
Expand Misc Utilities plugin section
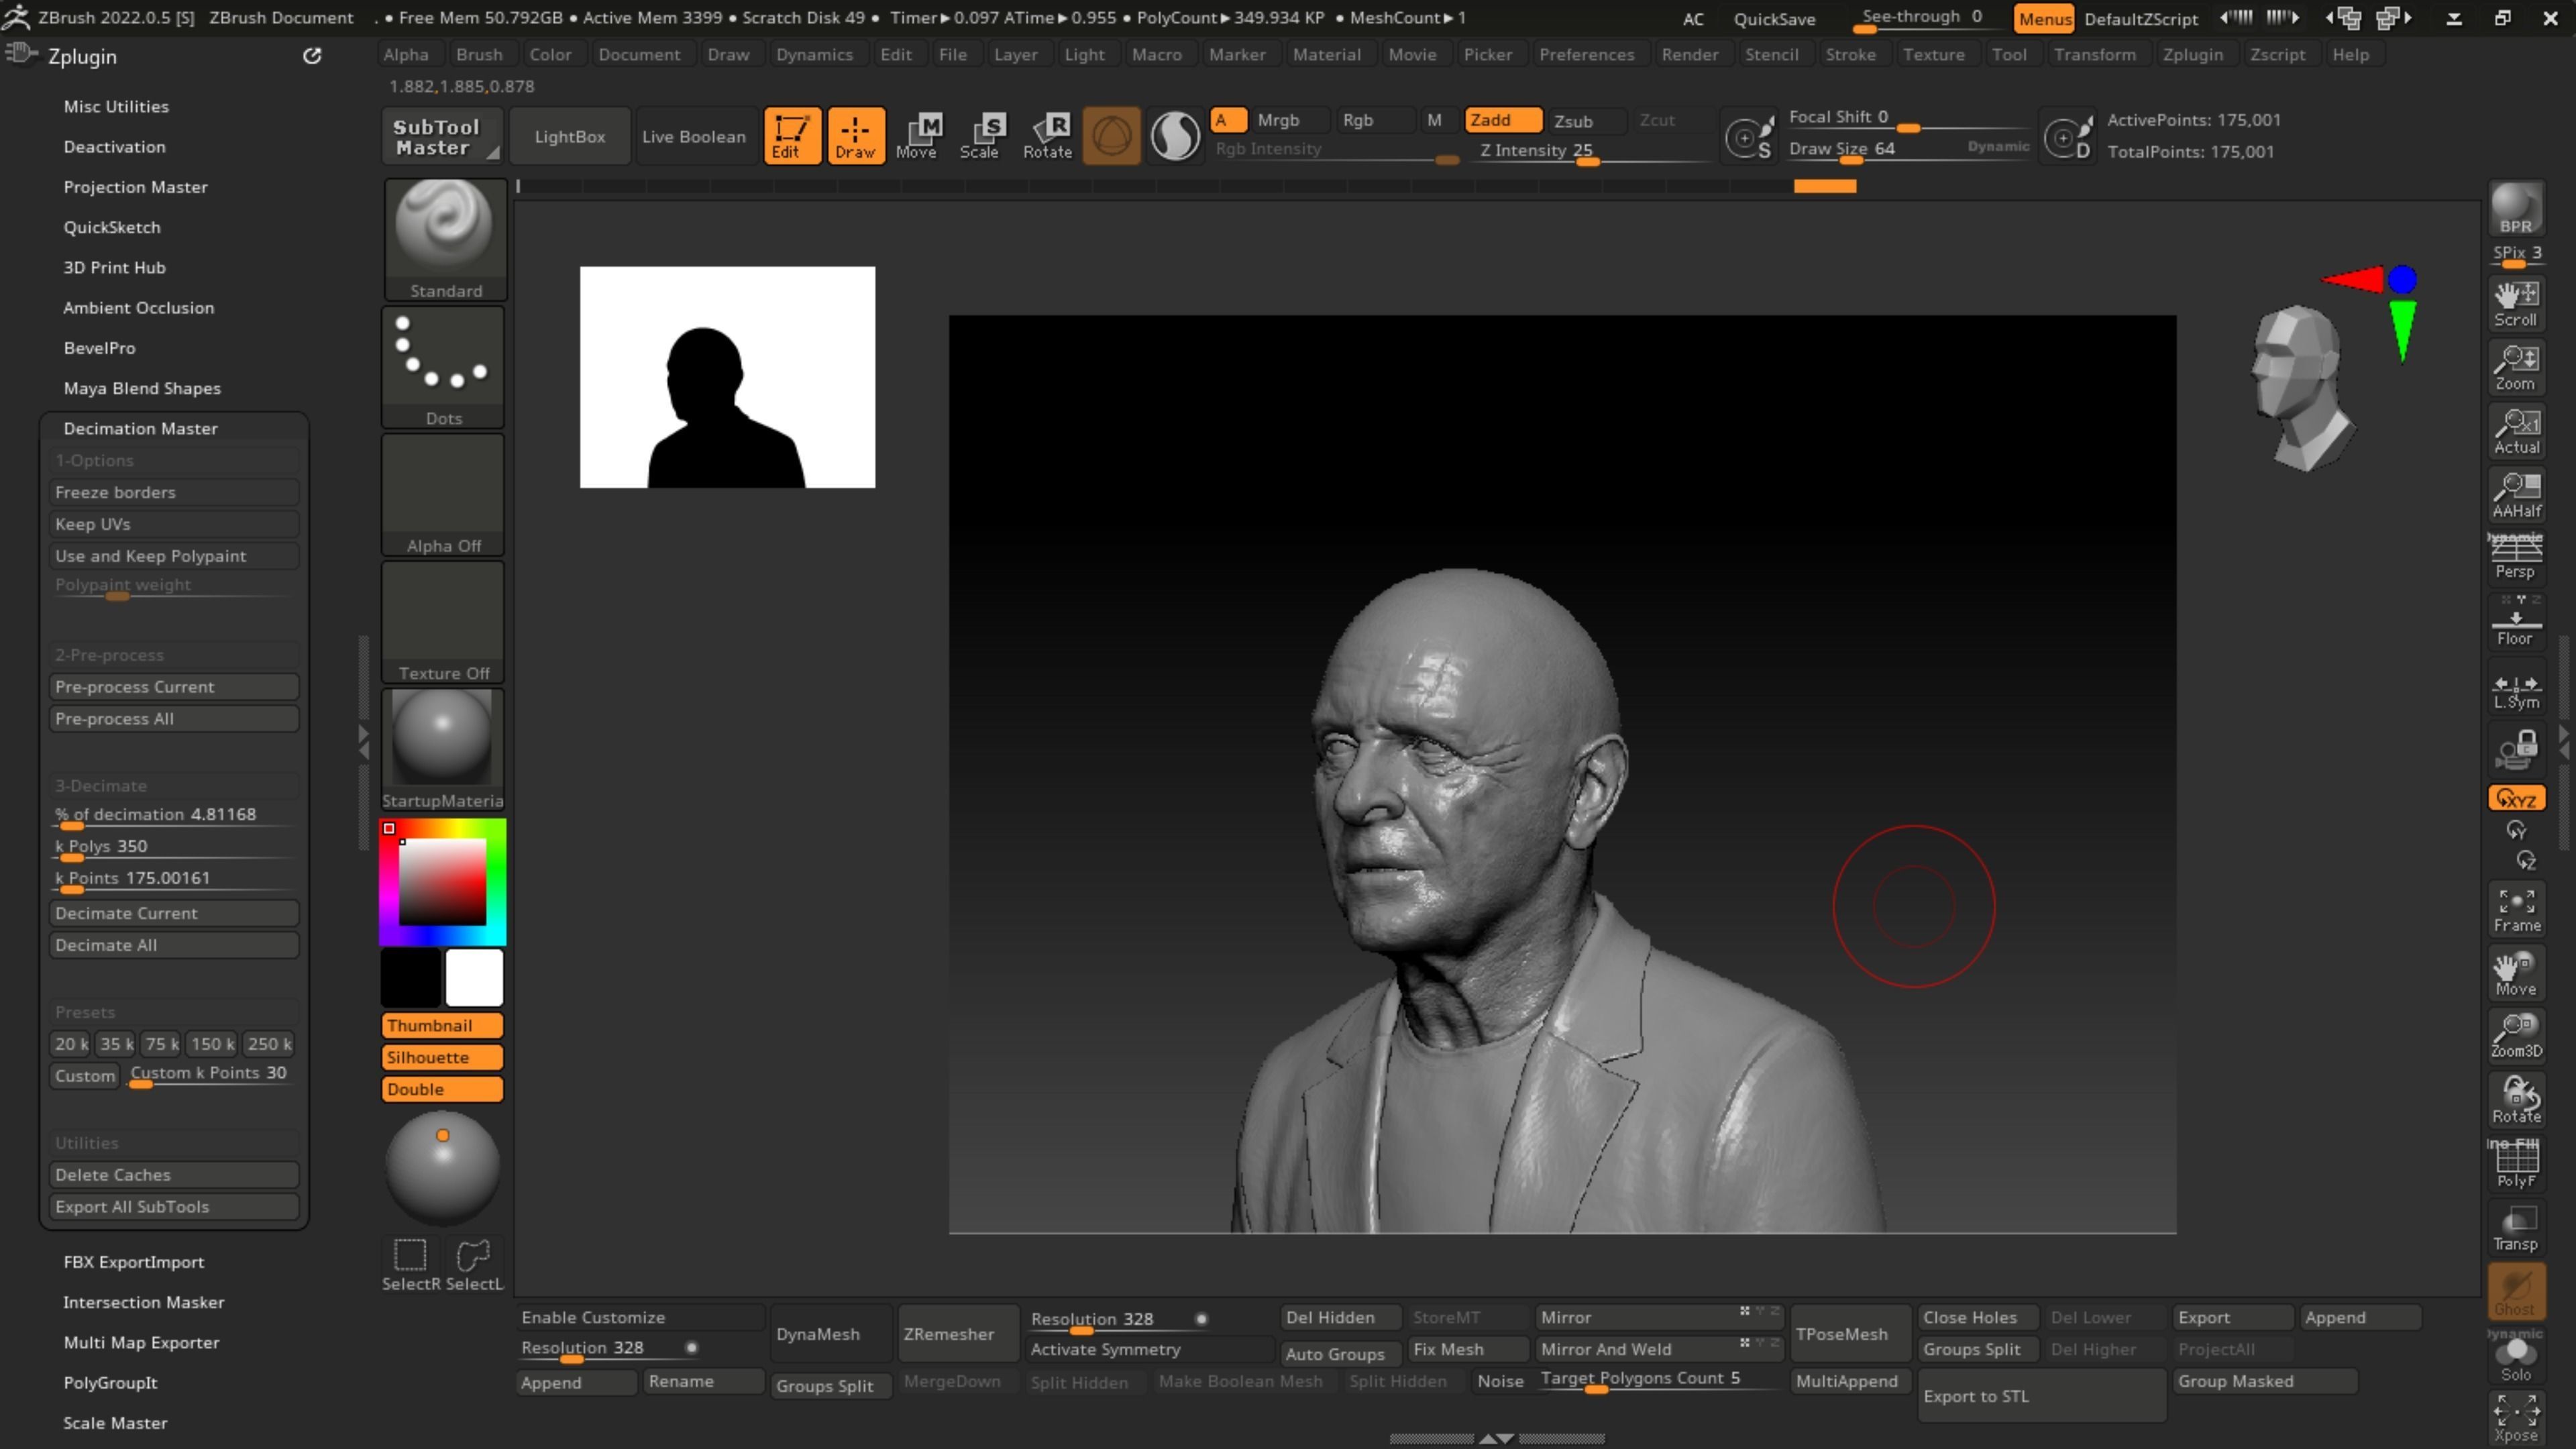click(116, 106)
